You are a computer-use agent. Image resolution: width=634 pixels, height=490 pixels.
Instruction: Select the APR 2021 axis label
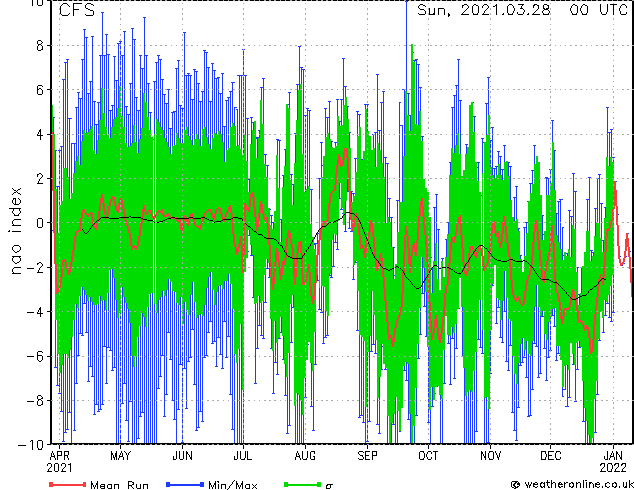coord(59,462)
